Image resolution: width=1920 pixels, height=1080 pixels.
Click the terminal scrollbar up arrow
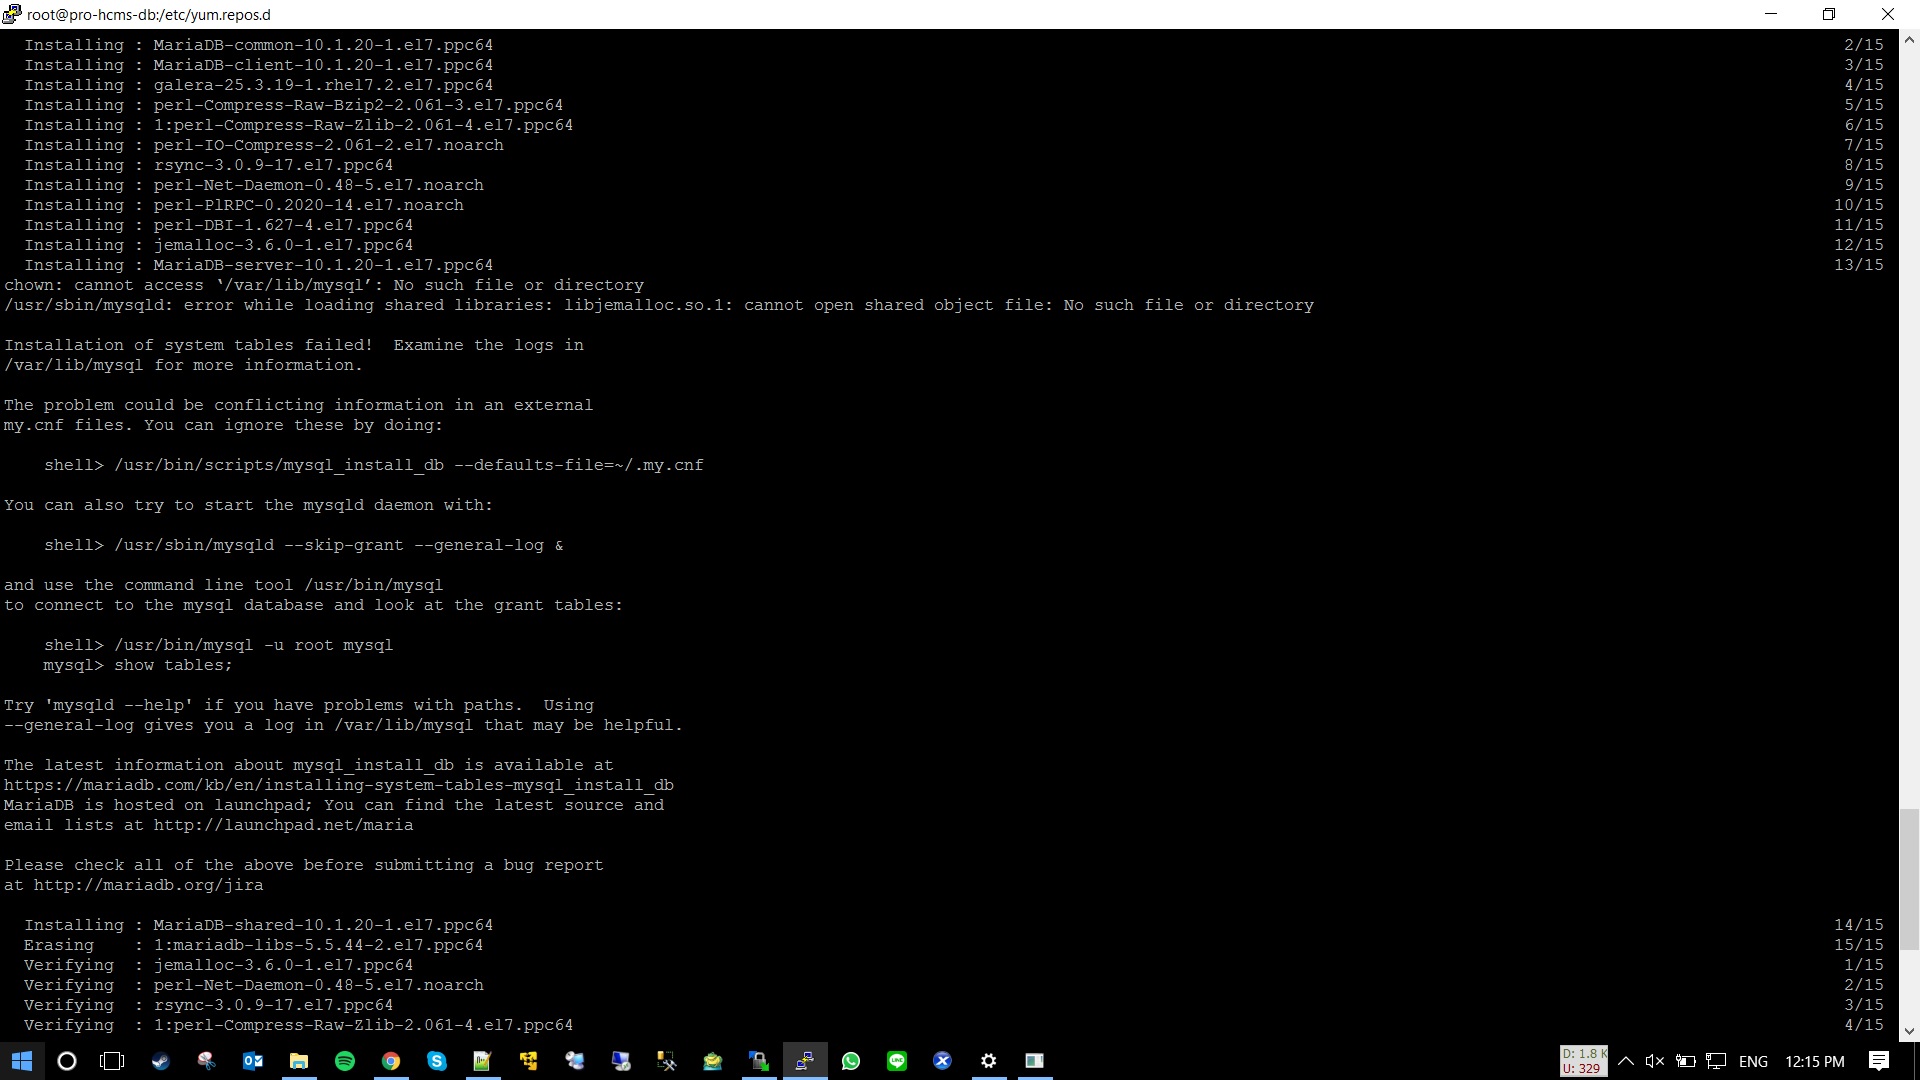coord(1909,41)
